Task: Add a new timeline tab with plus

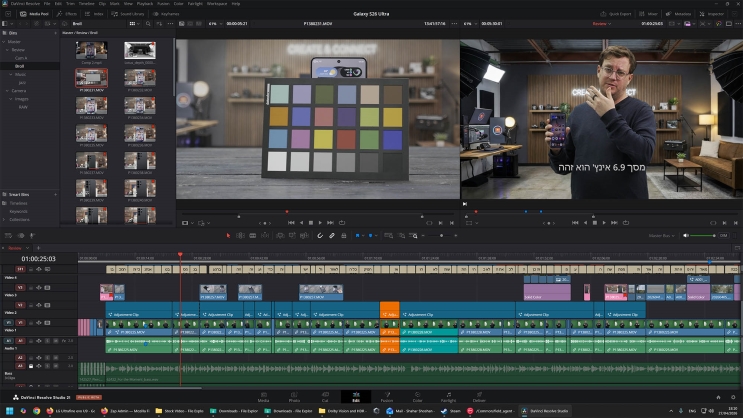Action: 38,248
